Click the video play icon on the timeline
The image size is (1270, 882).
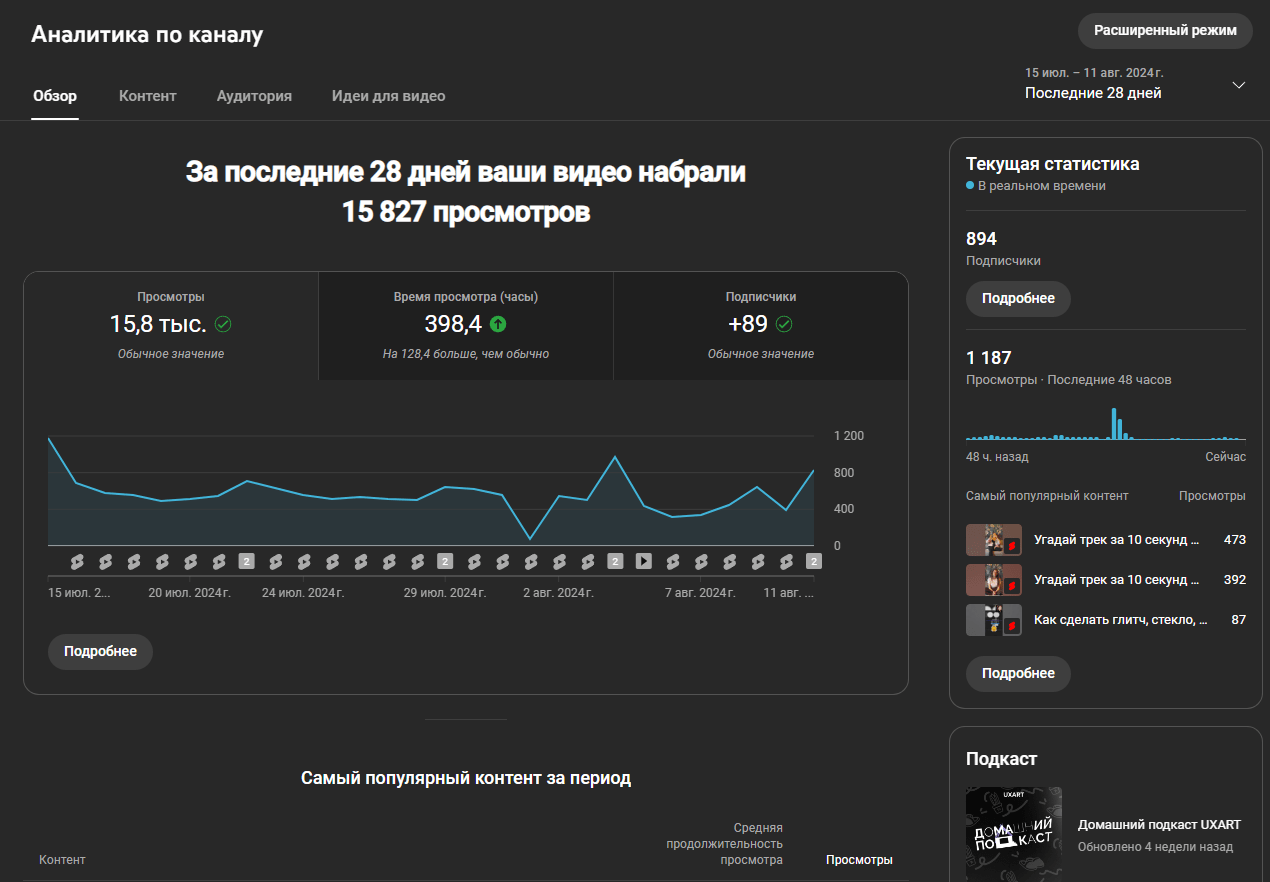click(642, 561)
